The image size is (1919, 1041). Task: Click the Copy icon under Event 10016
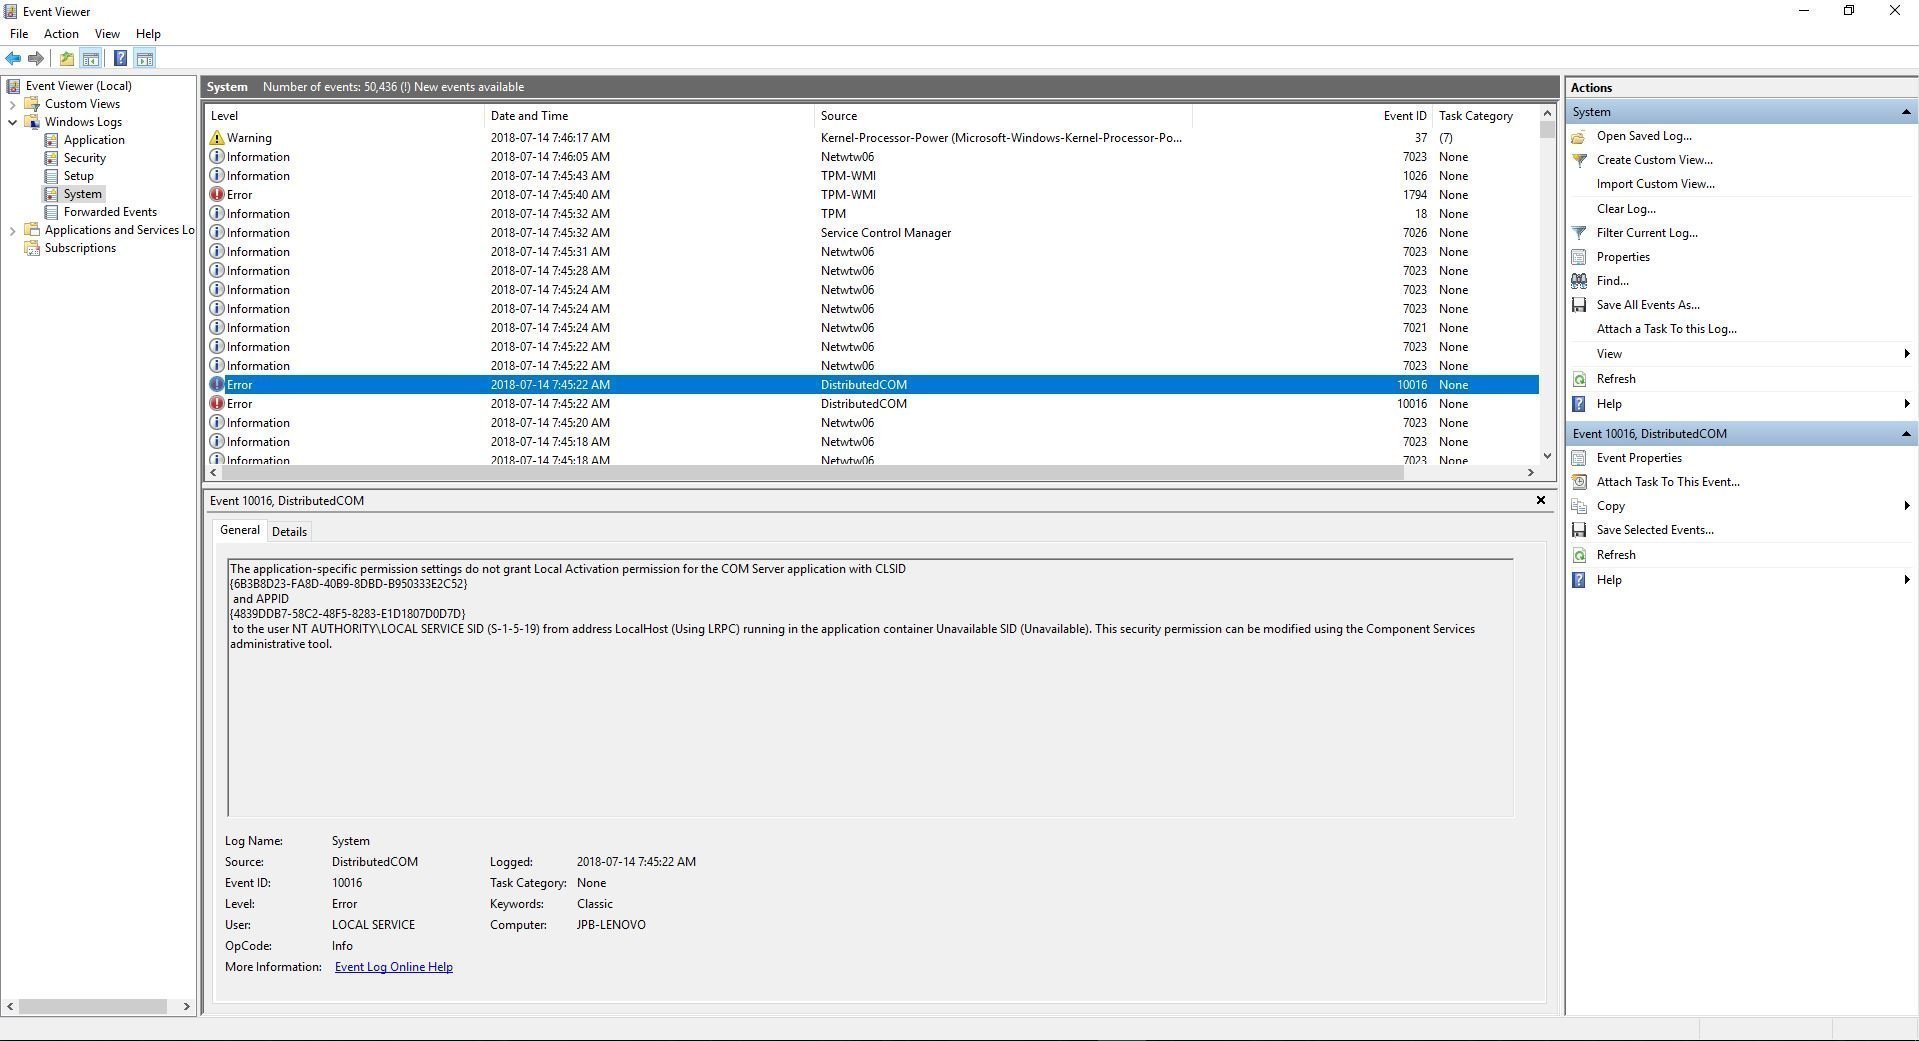pos(1580,506)
